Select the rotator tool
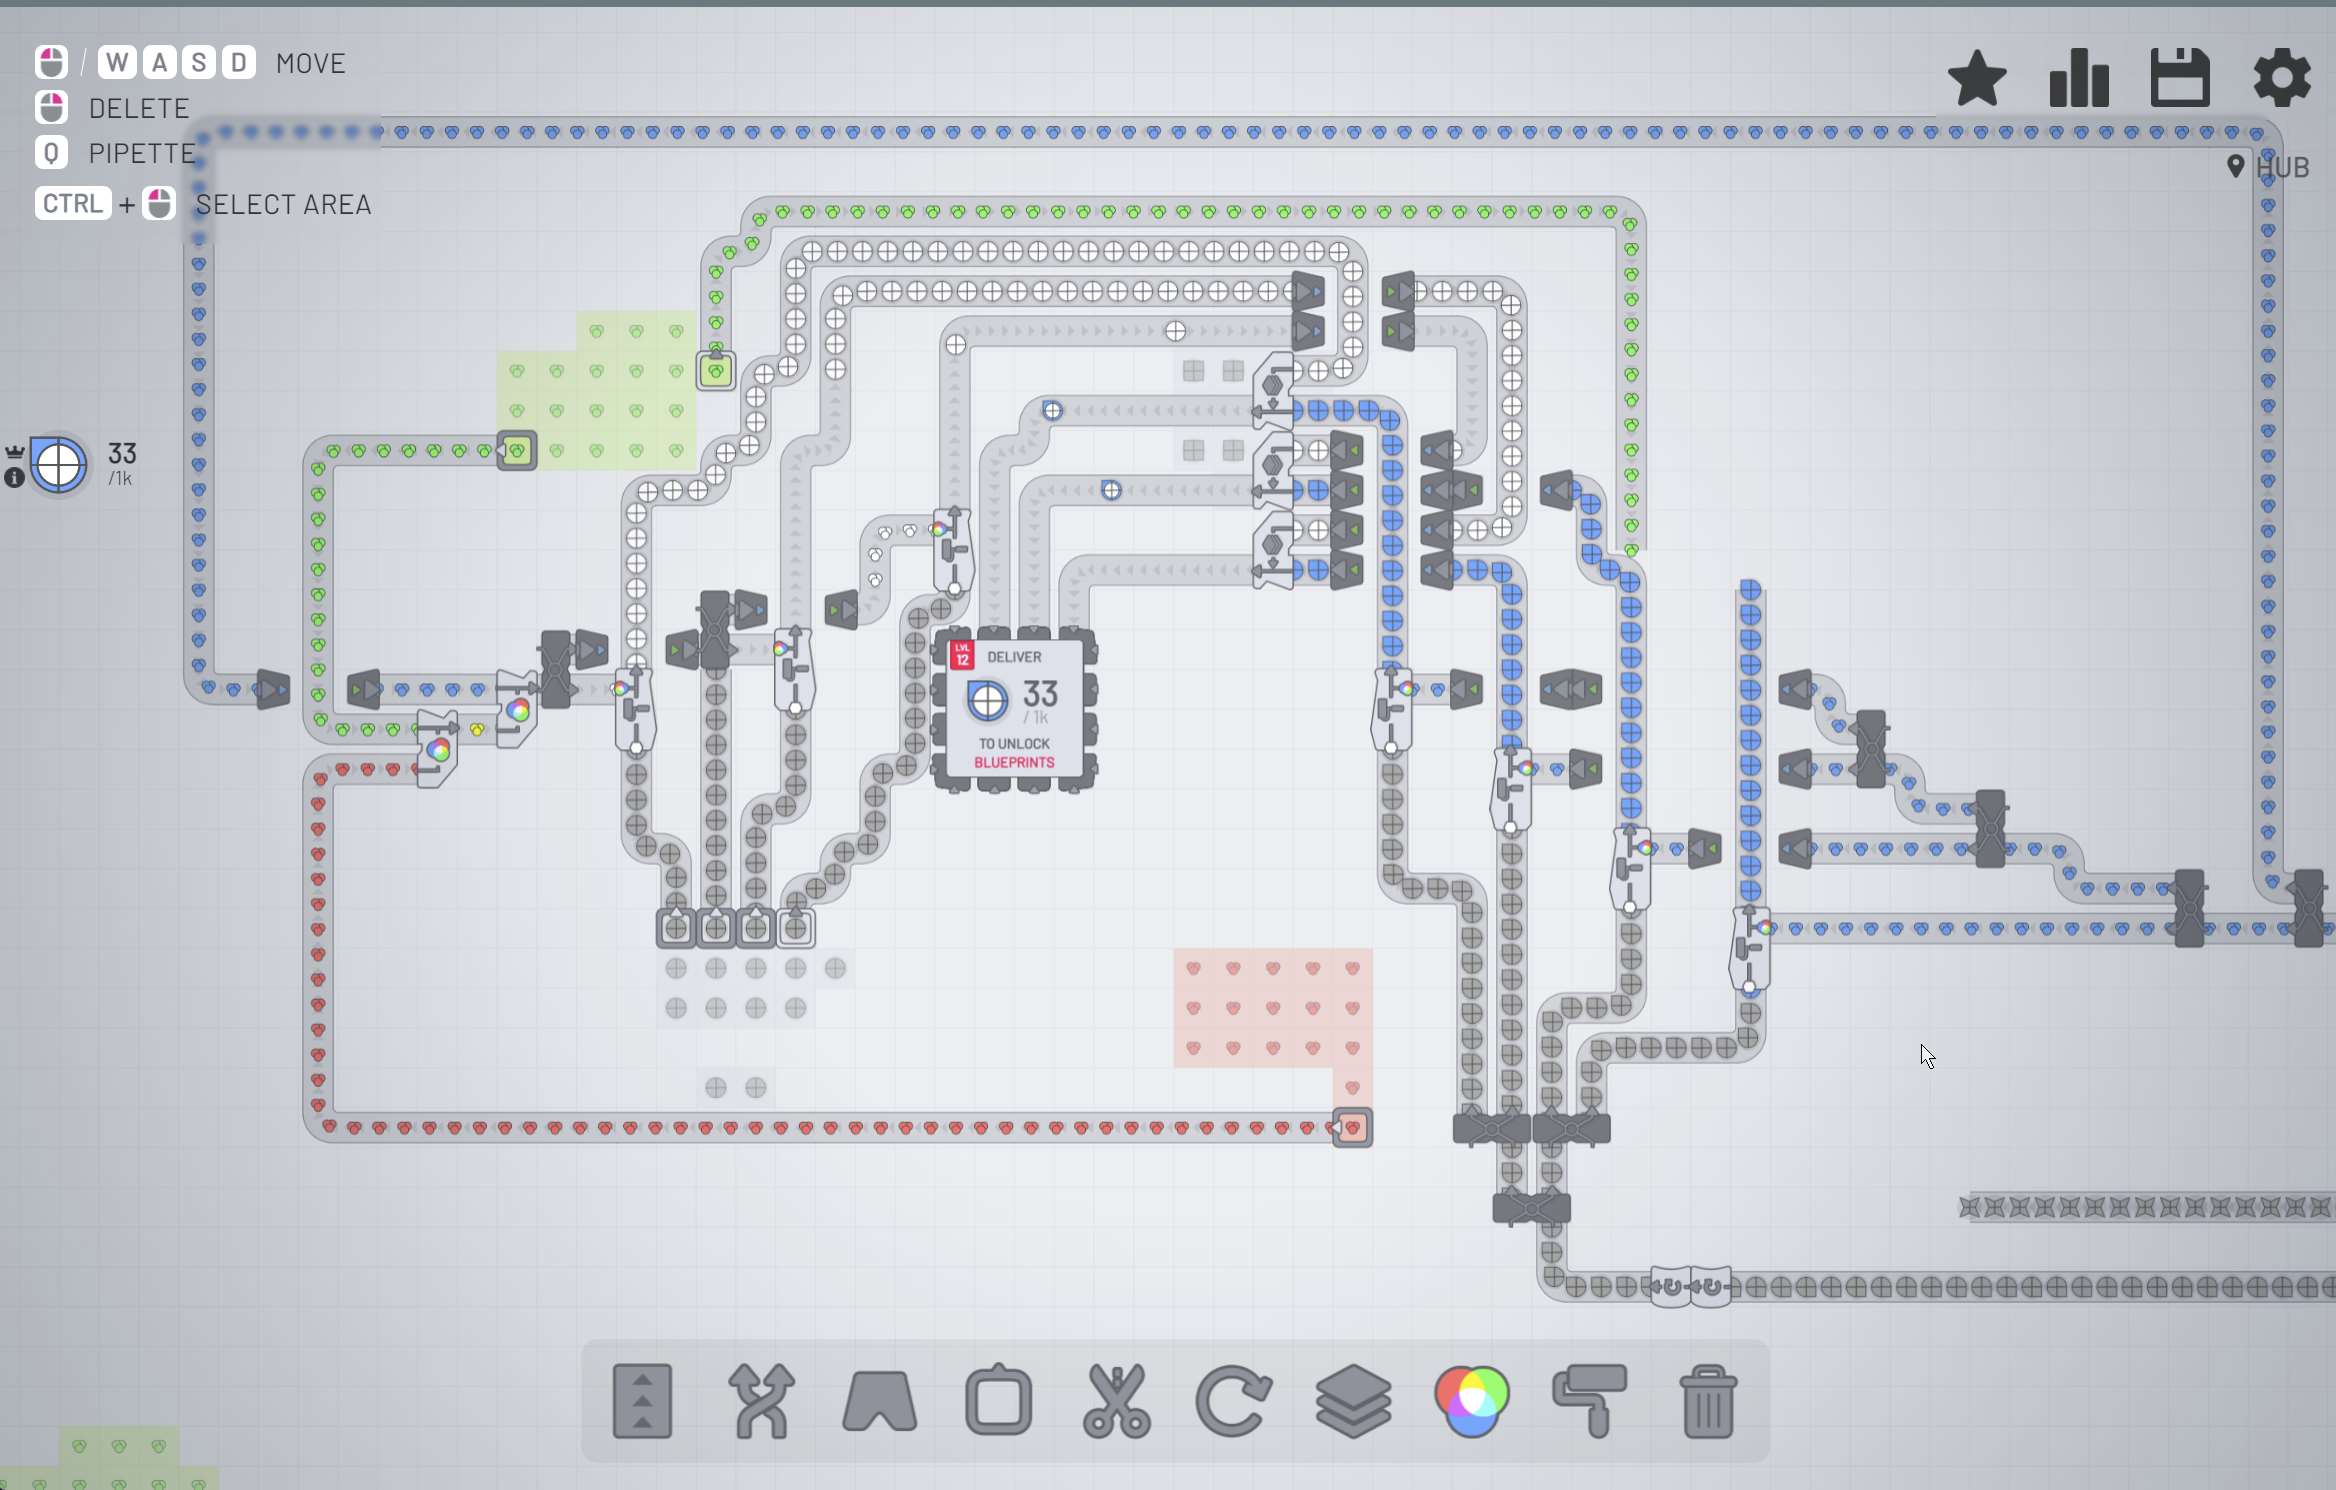 pyautogui.click(x=1234, y=1400)
